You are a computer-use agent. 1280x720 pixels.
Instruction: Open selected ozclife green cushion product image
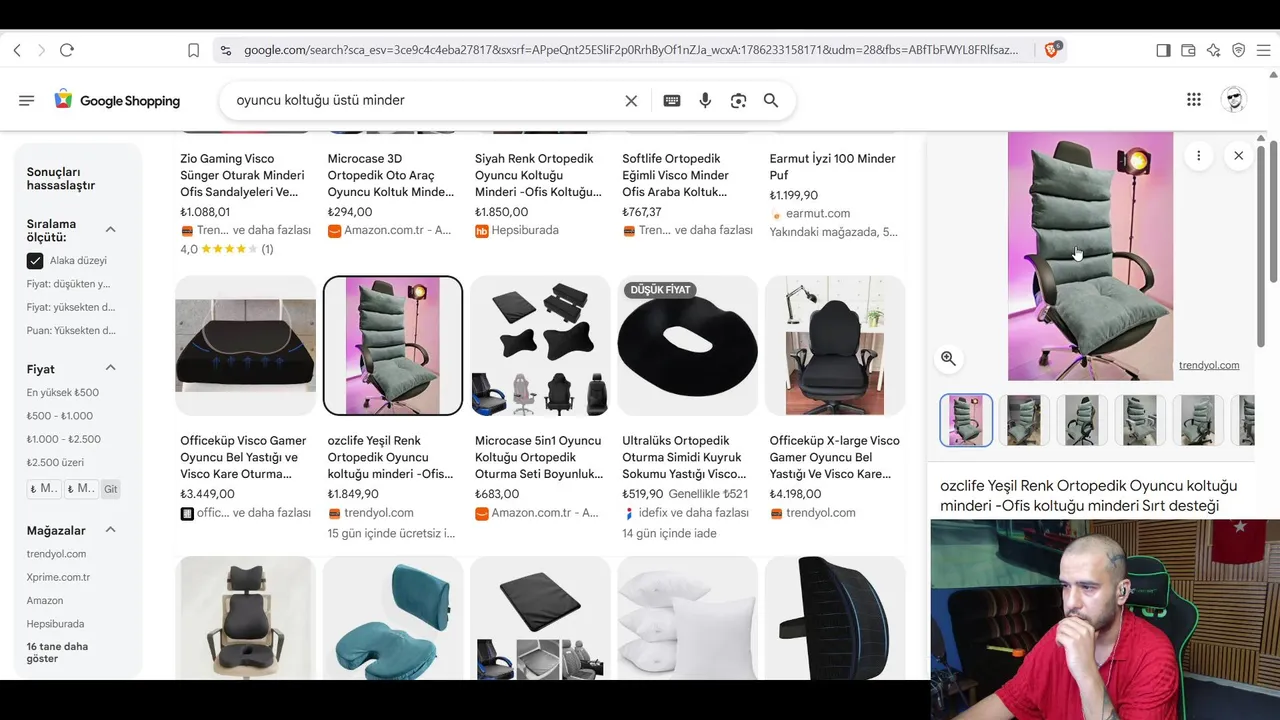[x=393, y=345]
